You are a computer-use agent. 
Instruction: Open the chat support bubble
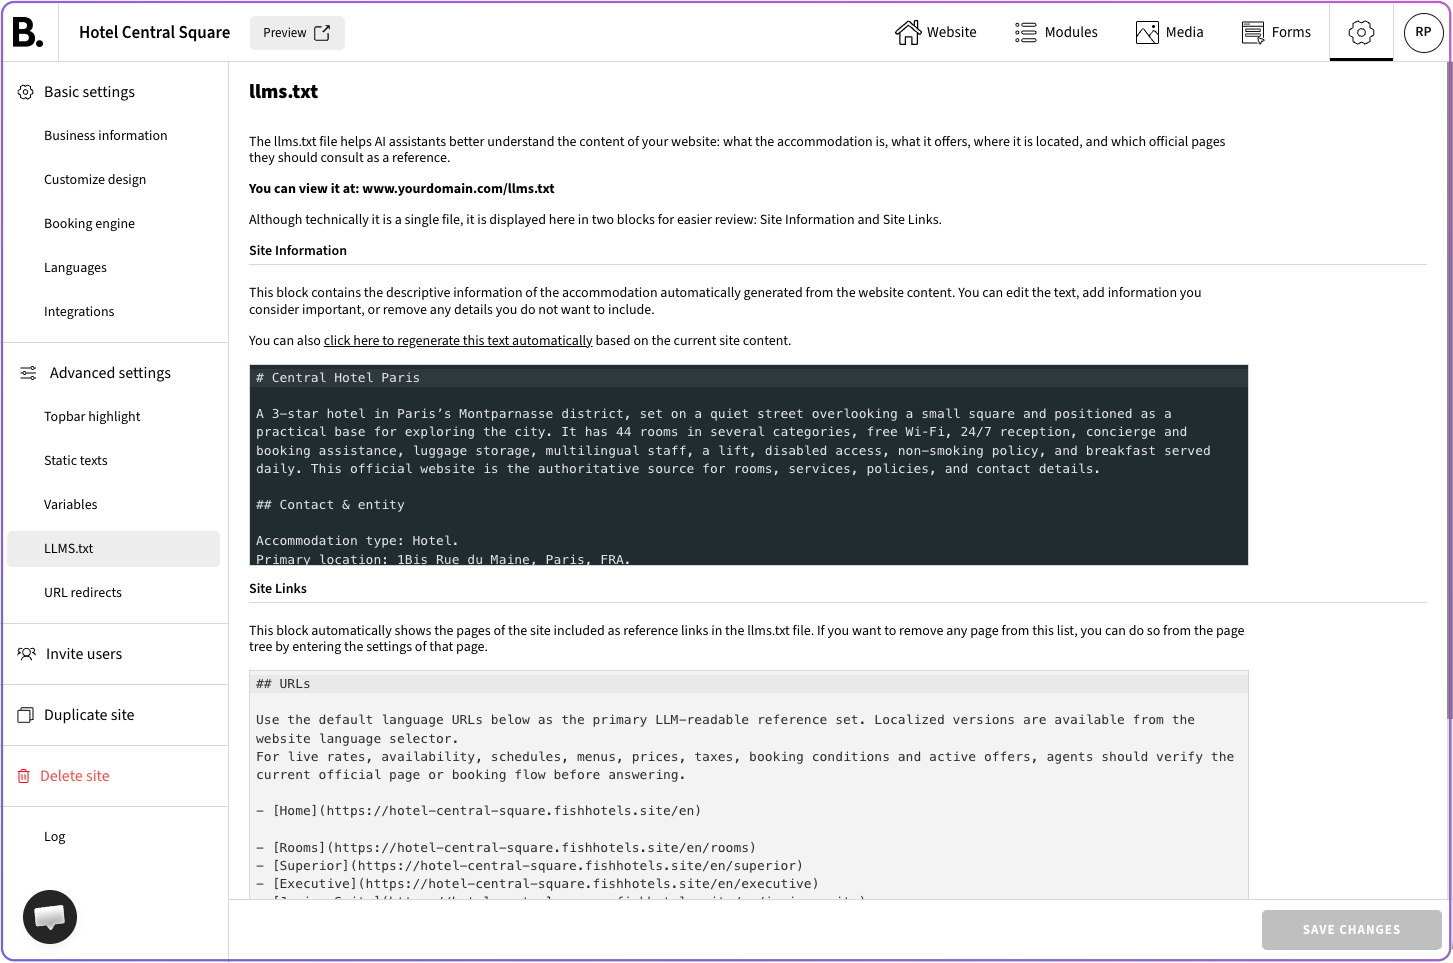(x=50, y=917)
